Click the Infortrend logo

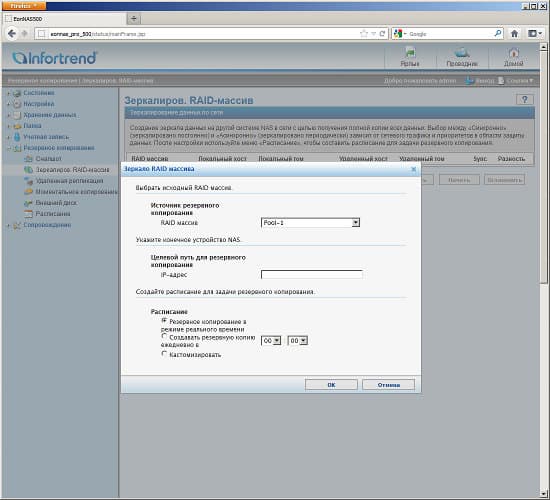[55, 58]
